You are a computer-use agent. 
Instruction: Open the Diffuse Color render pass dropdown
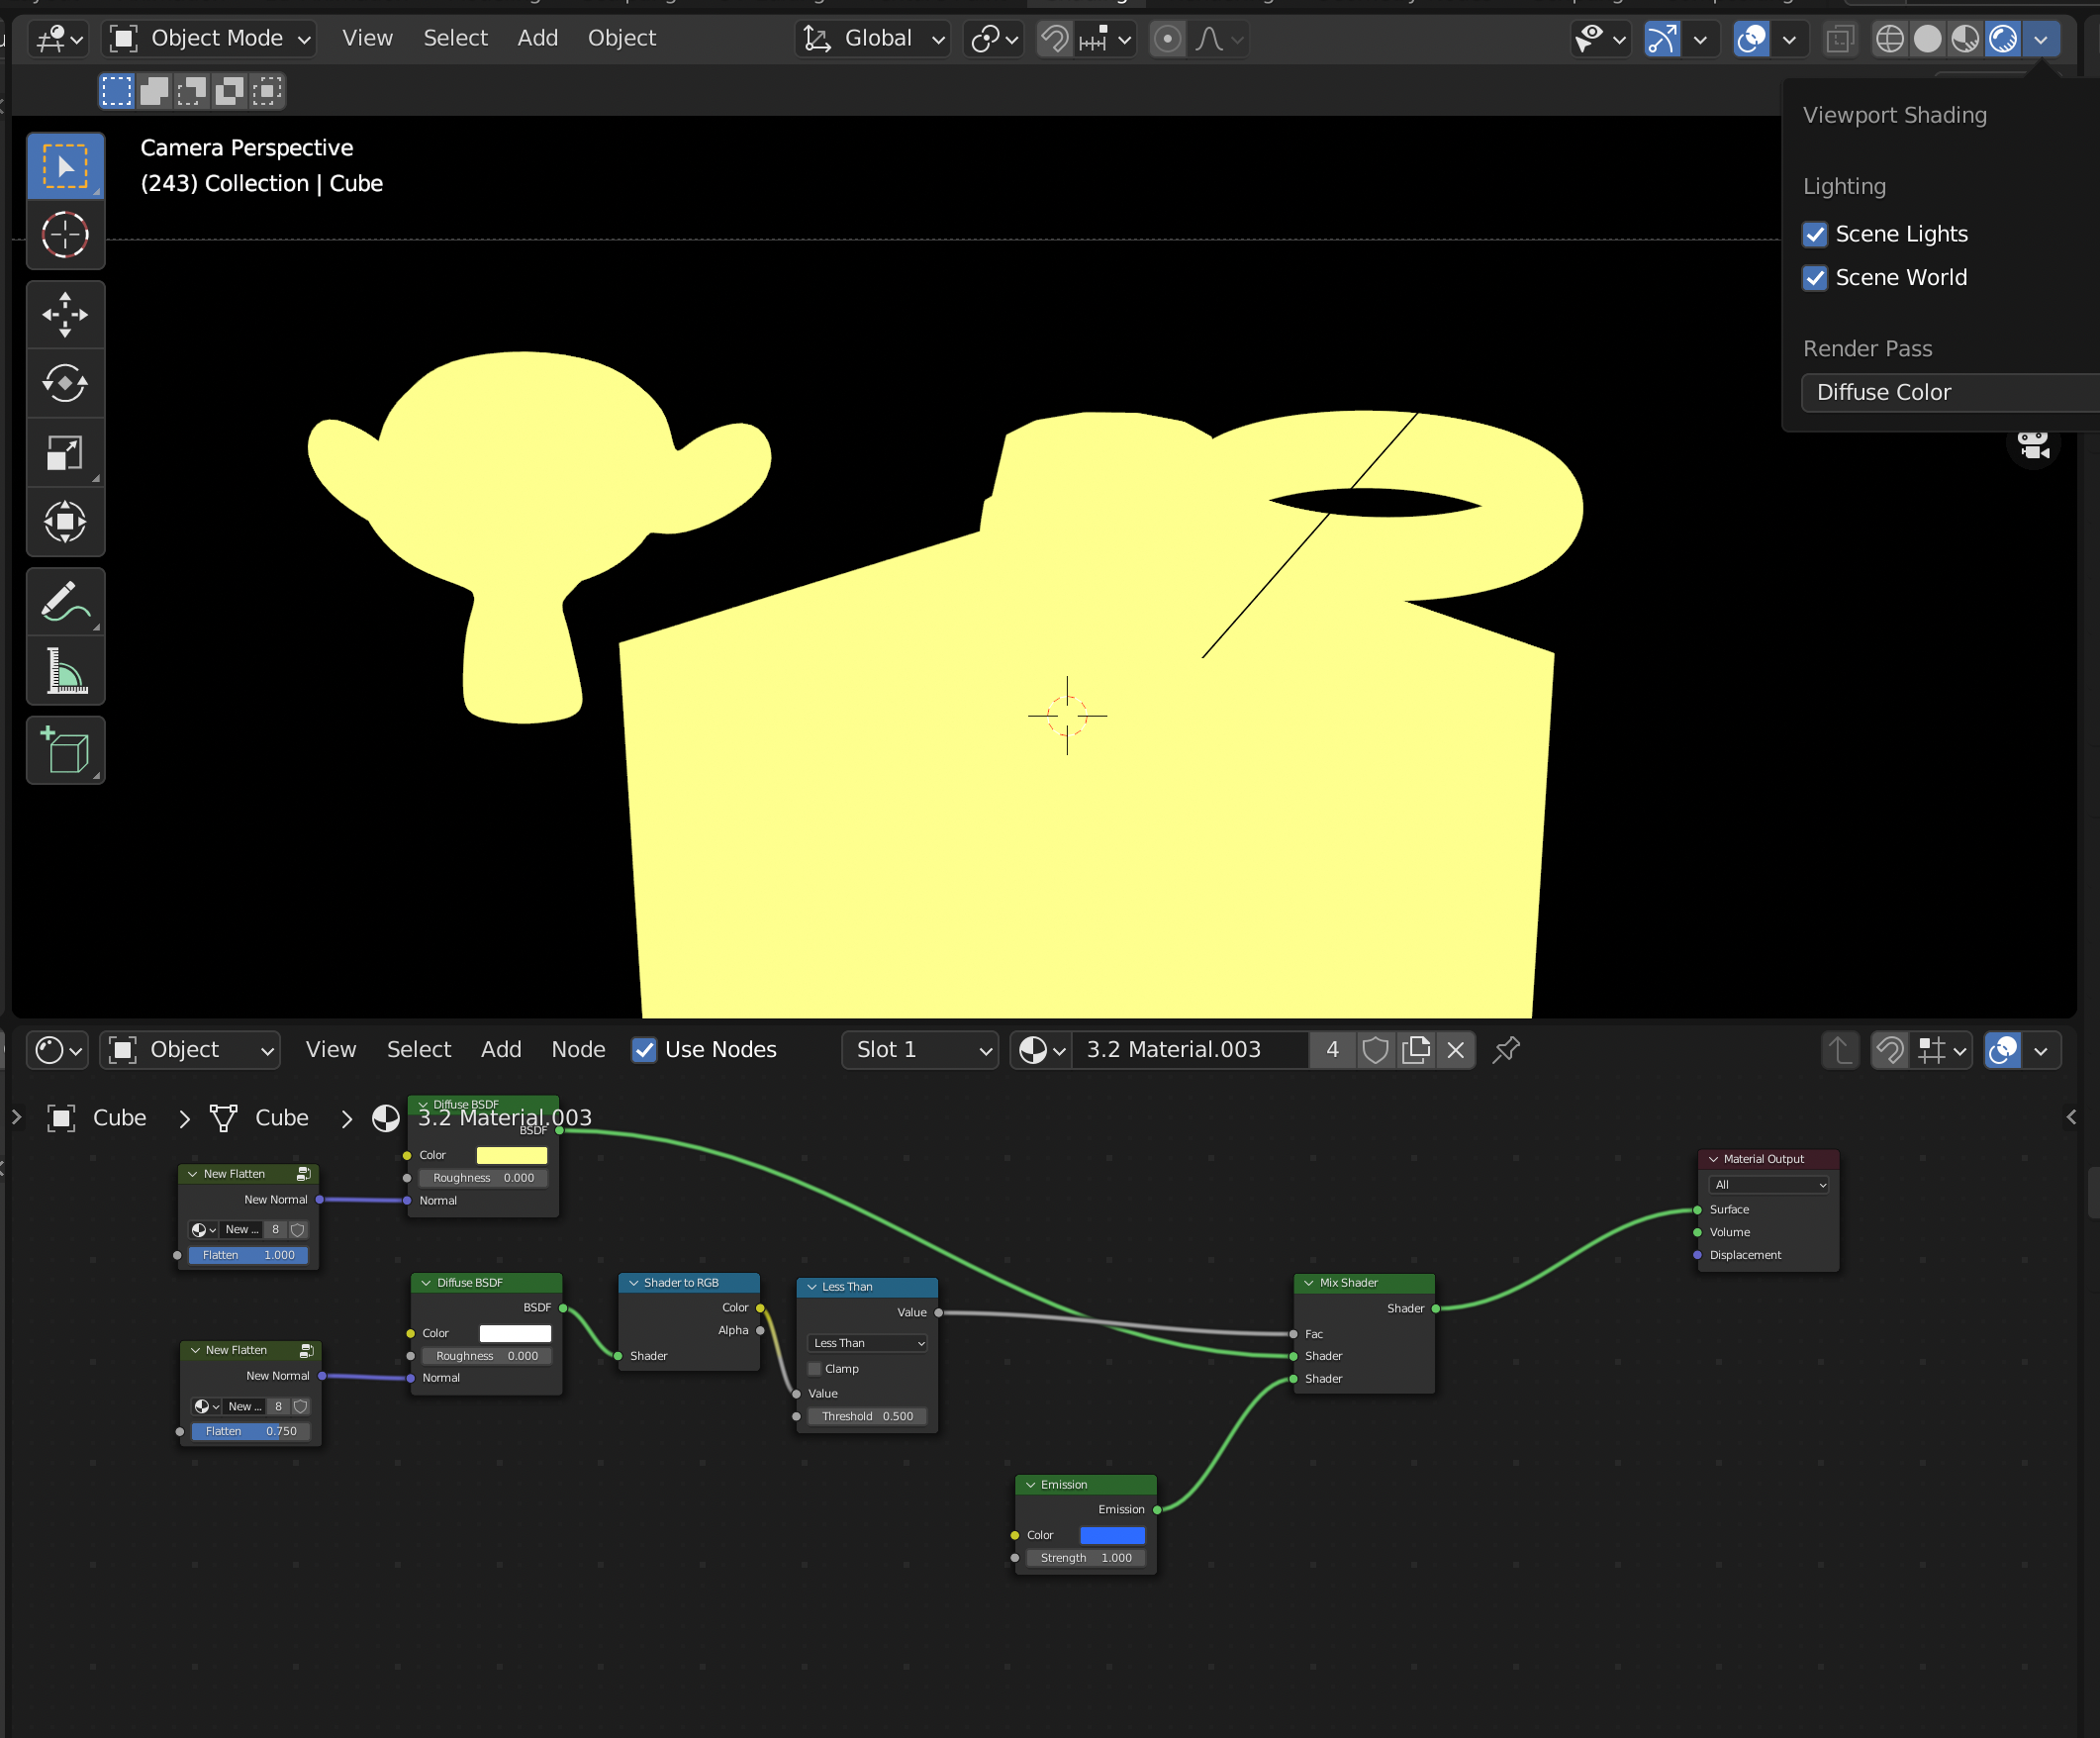(x=1950, y=392)
